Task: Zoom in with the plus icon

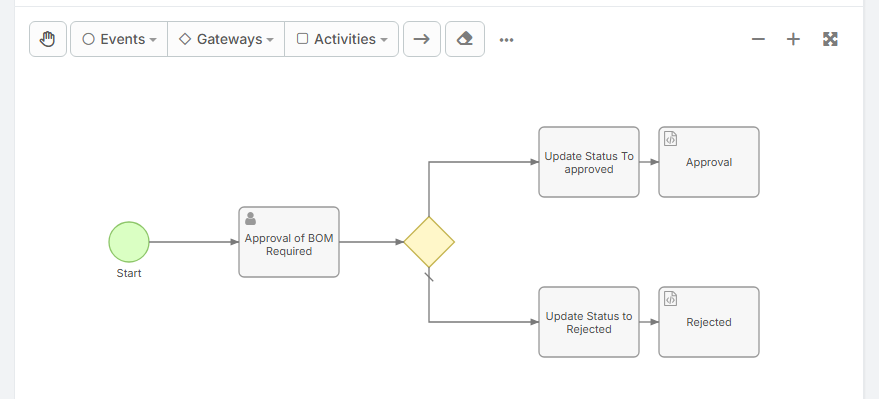Action: point(793,39)
